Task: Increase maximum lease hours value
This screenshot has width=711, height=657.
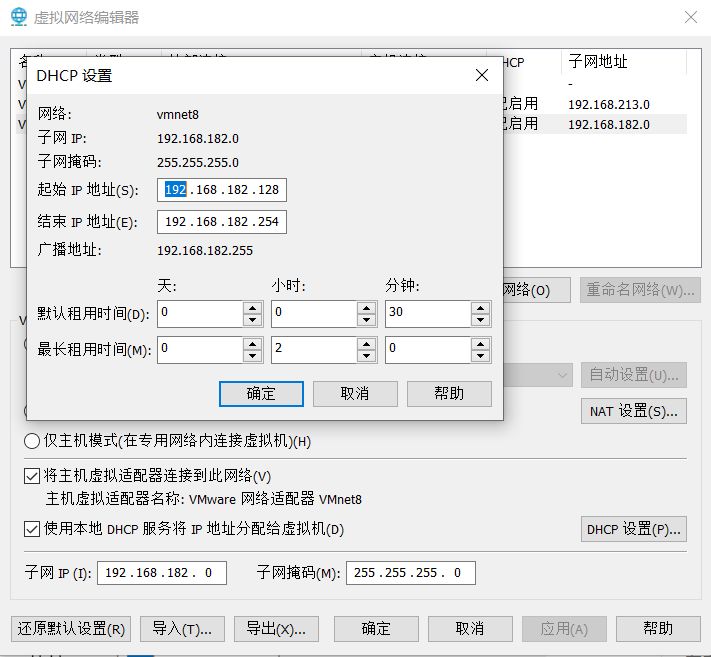Action: pyautogui.click(x=366, y=345)
